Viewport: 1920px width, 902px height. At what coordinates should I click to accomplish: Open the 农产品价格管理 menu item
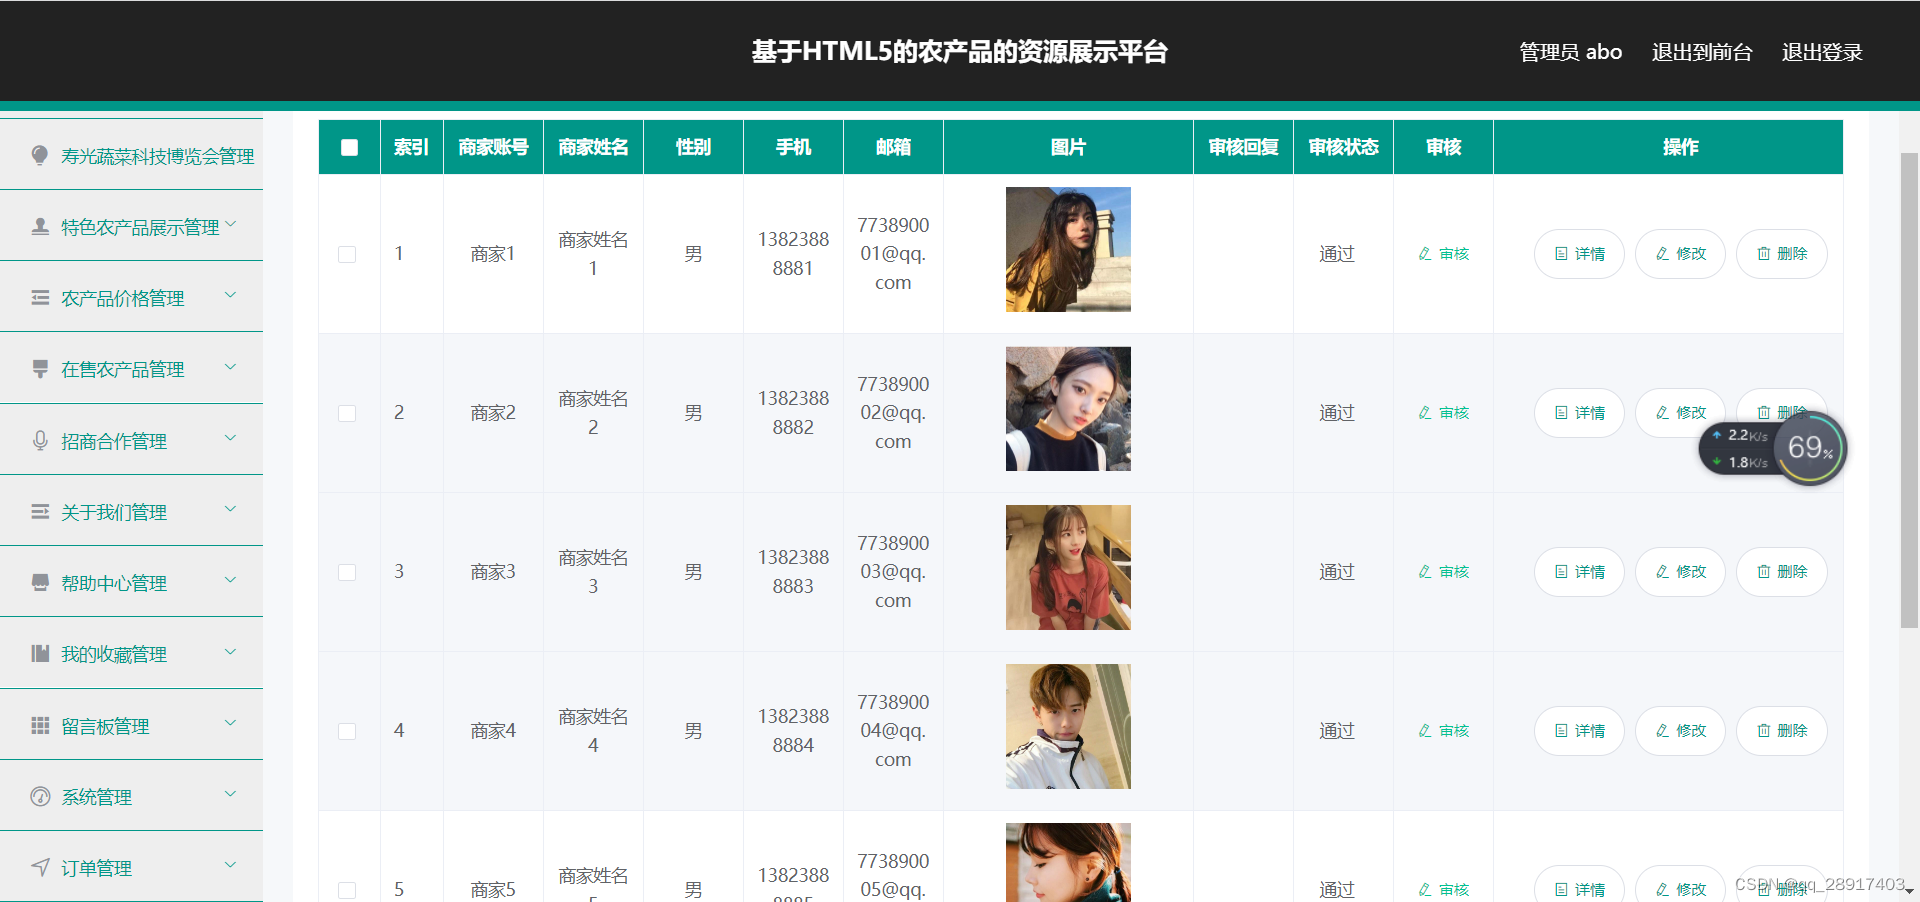[131, 297]
